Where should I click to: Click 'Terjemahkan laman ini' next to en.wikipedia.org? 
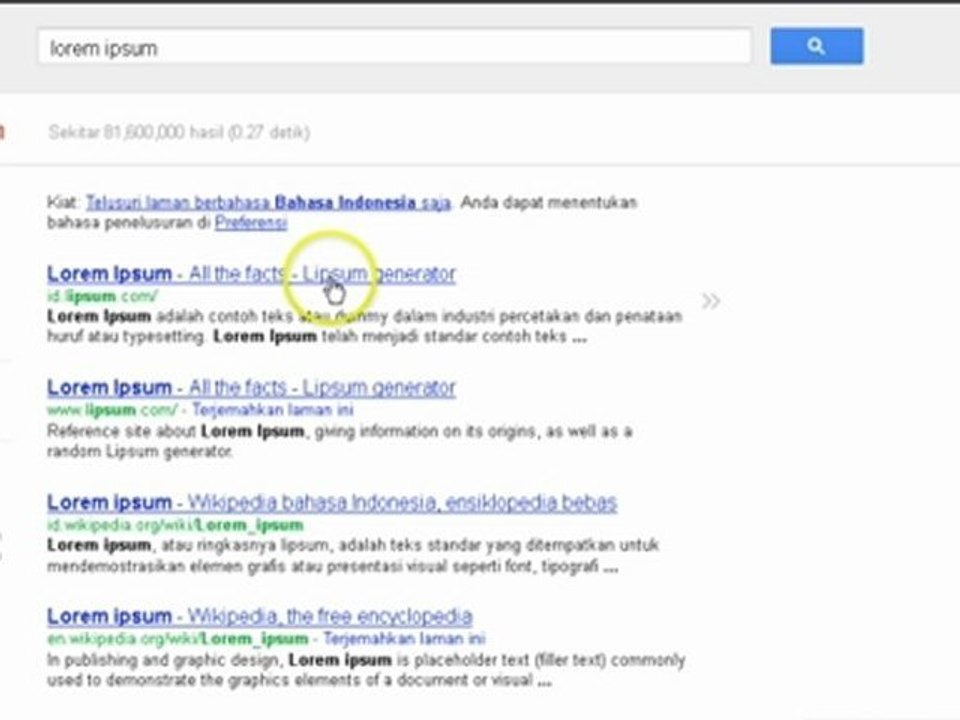pyautogui.click(x=404, y=639)
